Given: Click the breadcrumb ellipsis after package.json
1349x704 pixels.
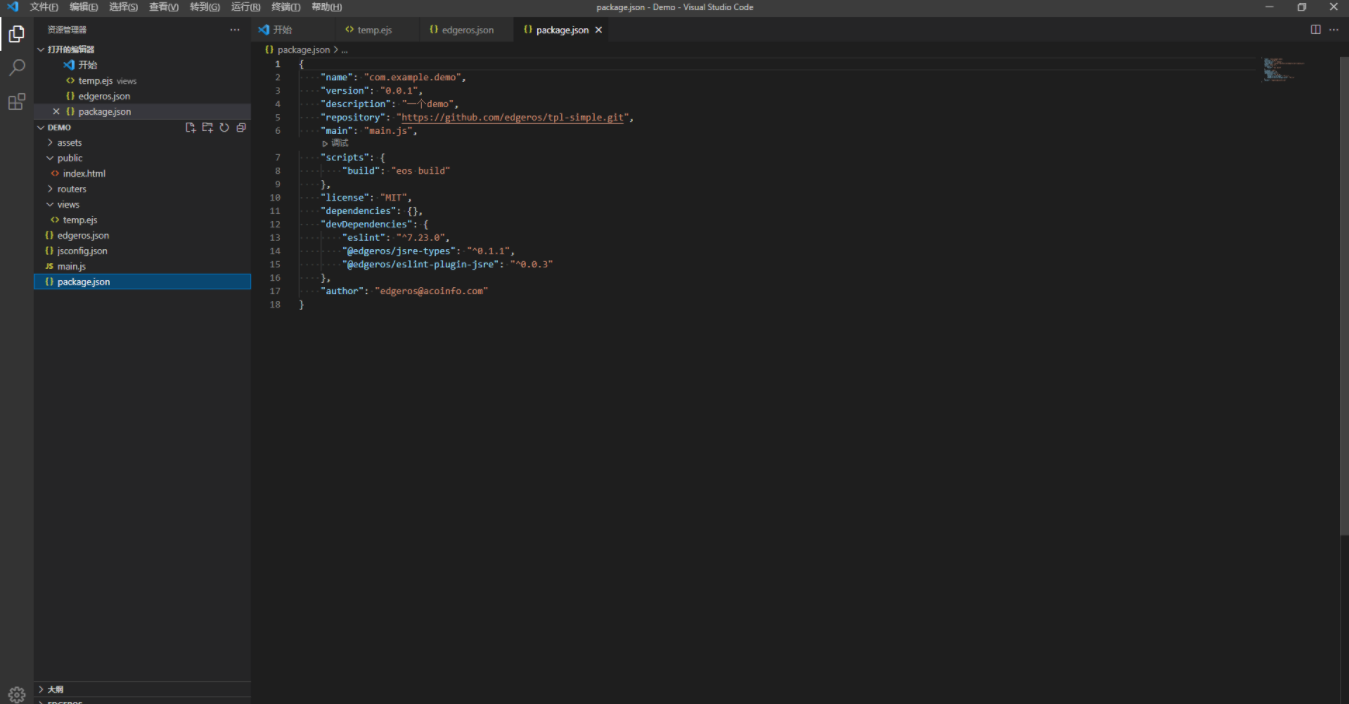Looking at the screenshot, I should pyautogui.click(x=343, y=49).
